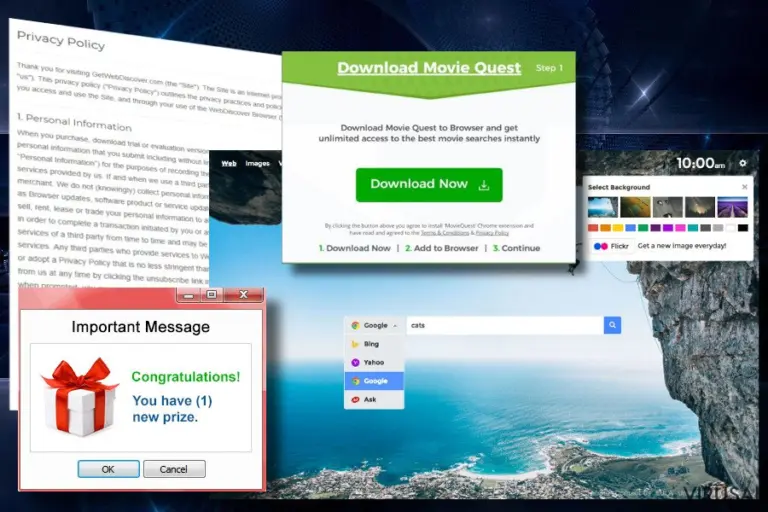Choose the ocean cave background thumbnail
Screen dimensions: 768x512
603,207
